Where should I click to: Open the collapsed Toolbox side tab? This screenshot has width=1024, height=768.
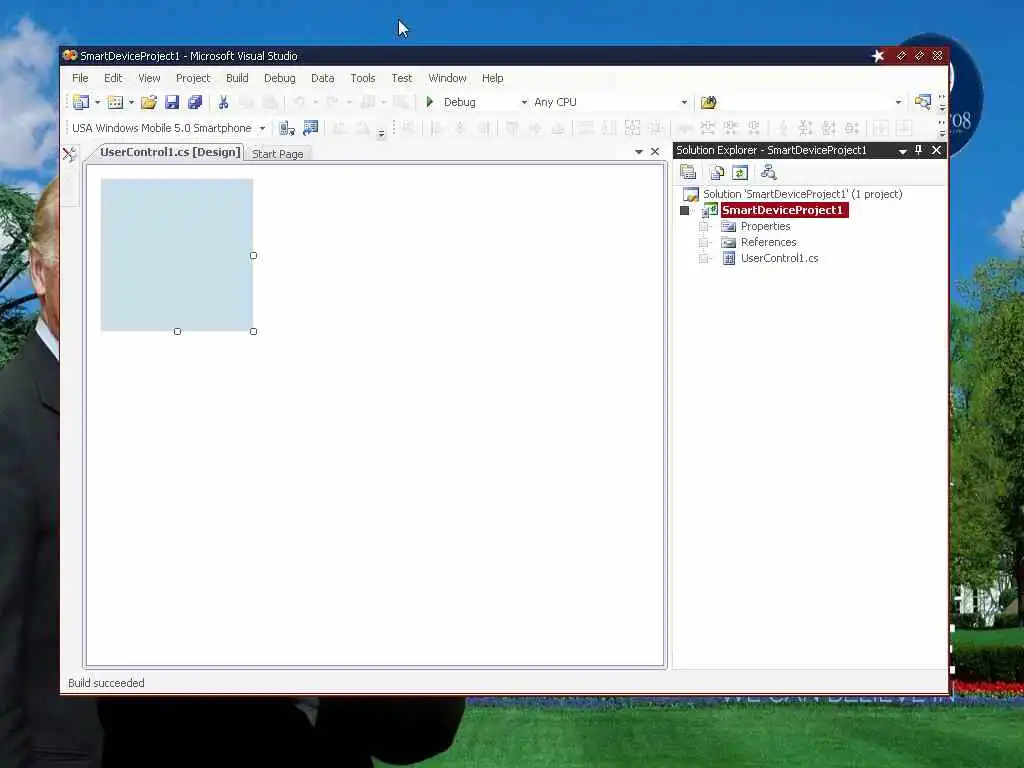pos(69,154)
